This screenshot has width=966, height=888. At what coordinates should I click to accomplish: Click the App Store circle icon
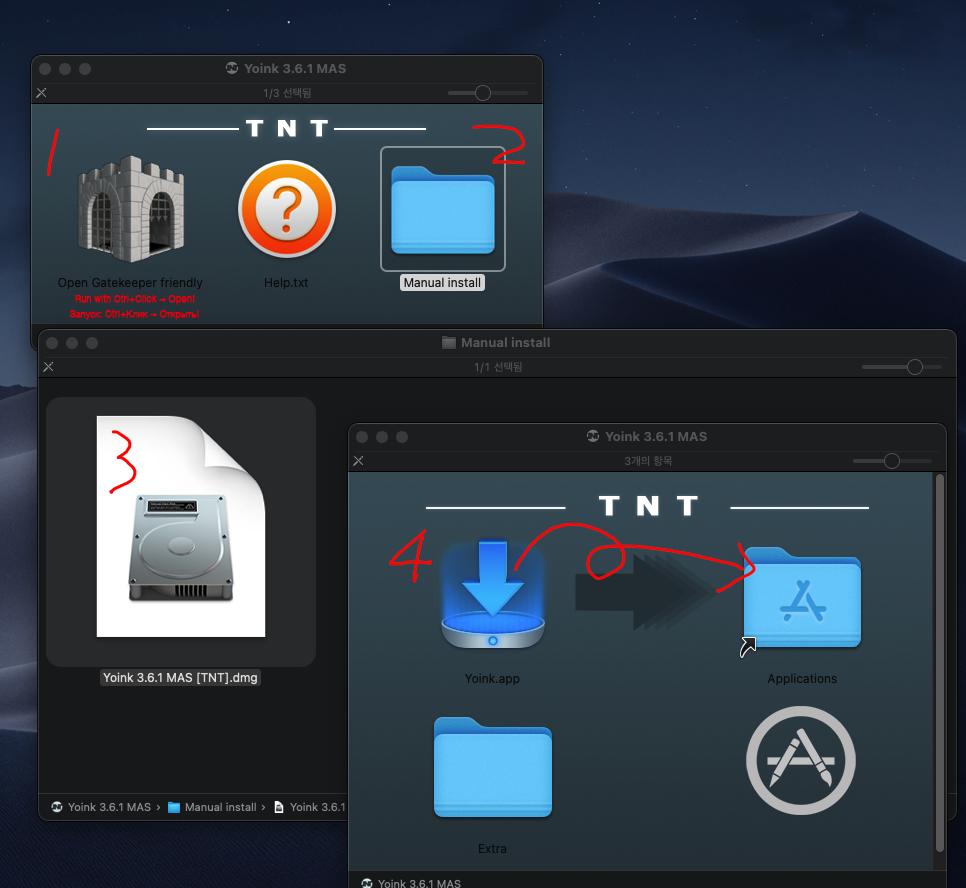(800, 760)
